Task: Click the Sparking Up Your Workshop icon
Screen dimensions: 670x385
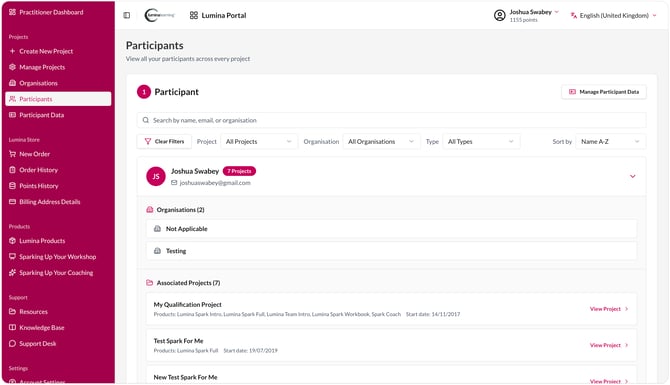Action: point(12,257)
